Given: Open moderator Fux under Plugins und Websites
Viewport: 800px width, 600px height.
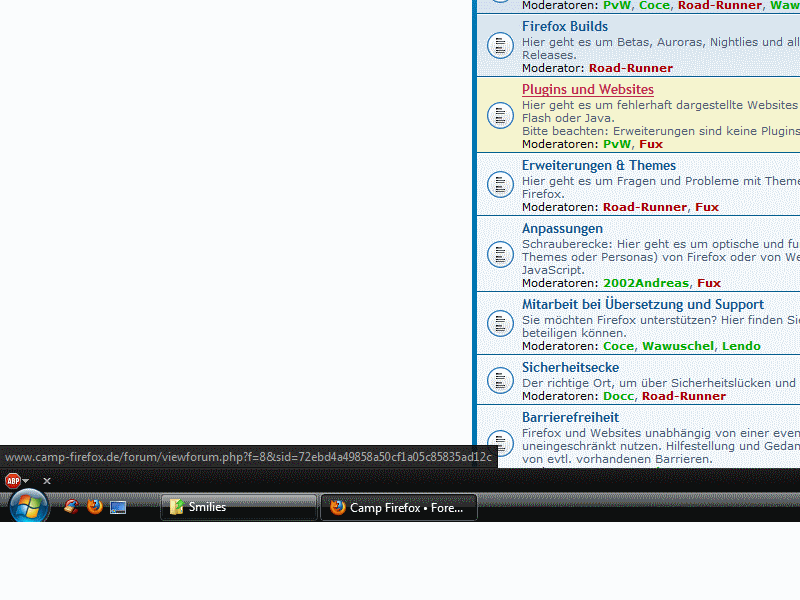Looking at the screenshot, I should point(651,144).
